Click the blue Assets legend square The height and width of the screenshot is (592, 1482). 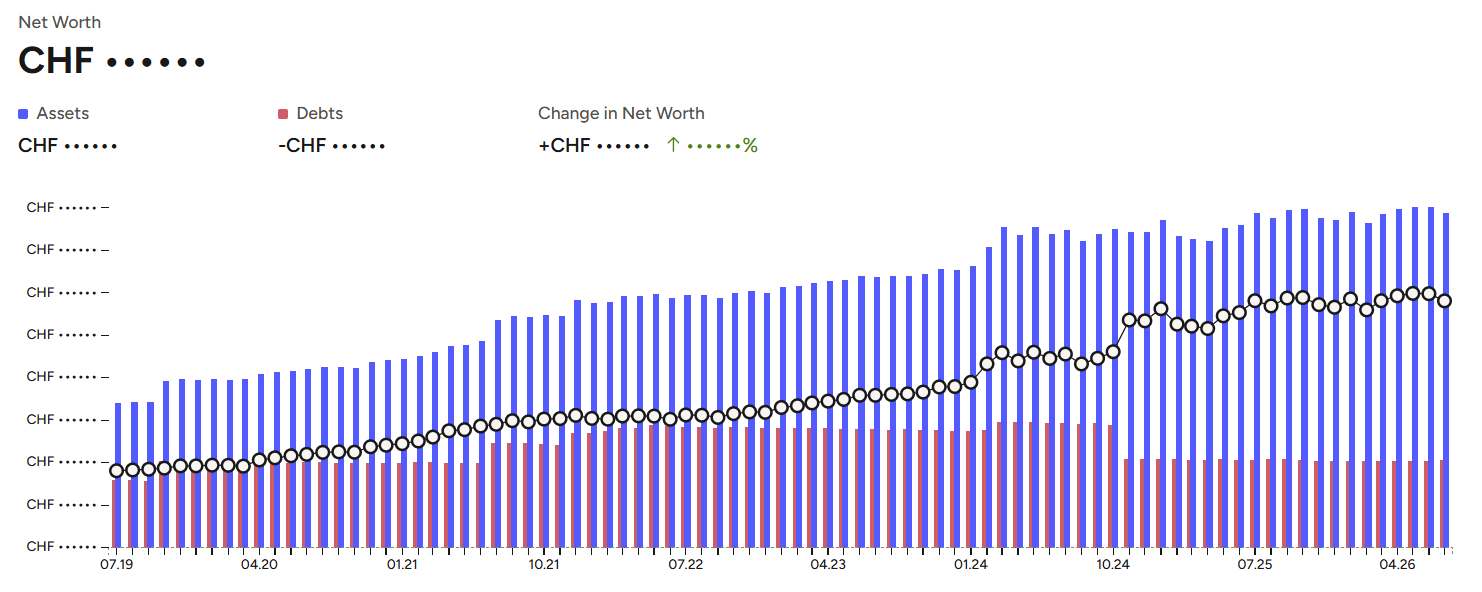tap(23, 114)
